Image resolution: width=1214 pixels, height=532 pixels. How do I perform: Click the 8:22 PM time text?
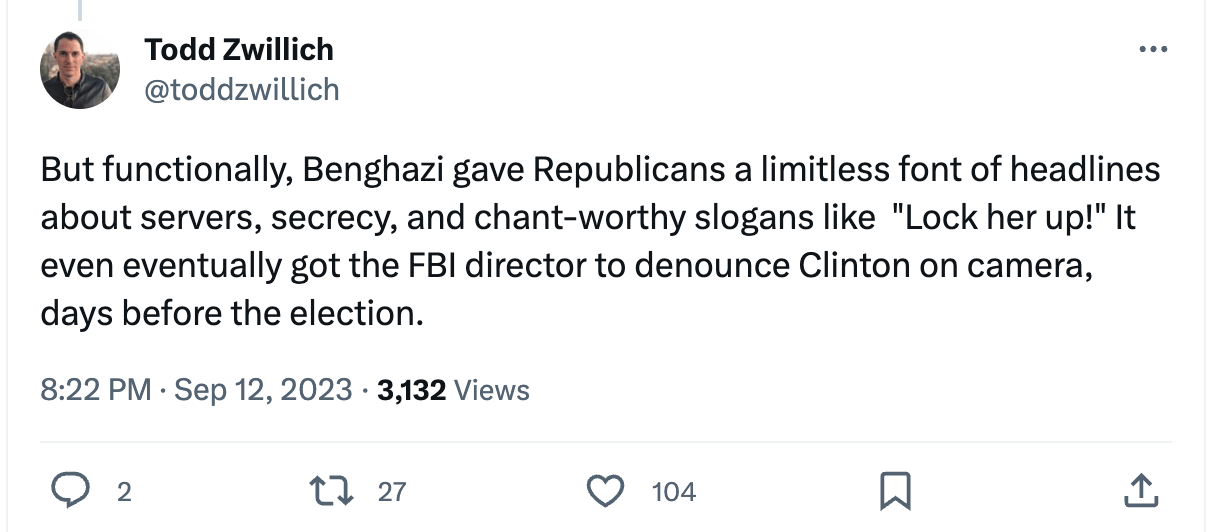[96, 389]
